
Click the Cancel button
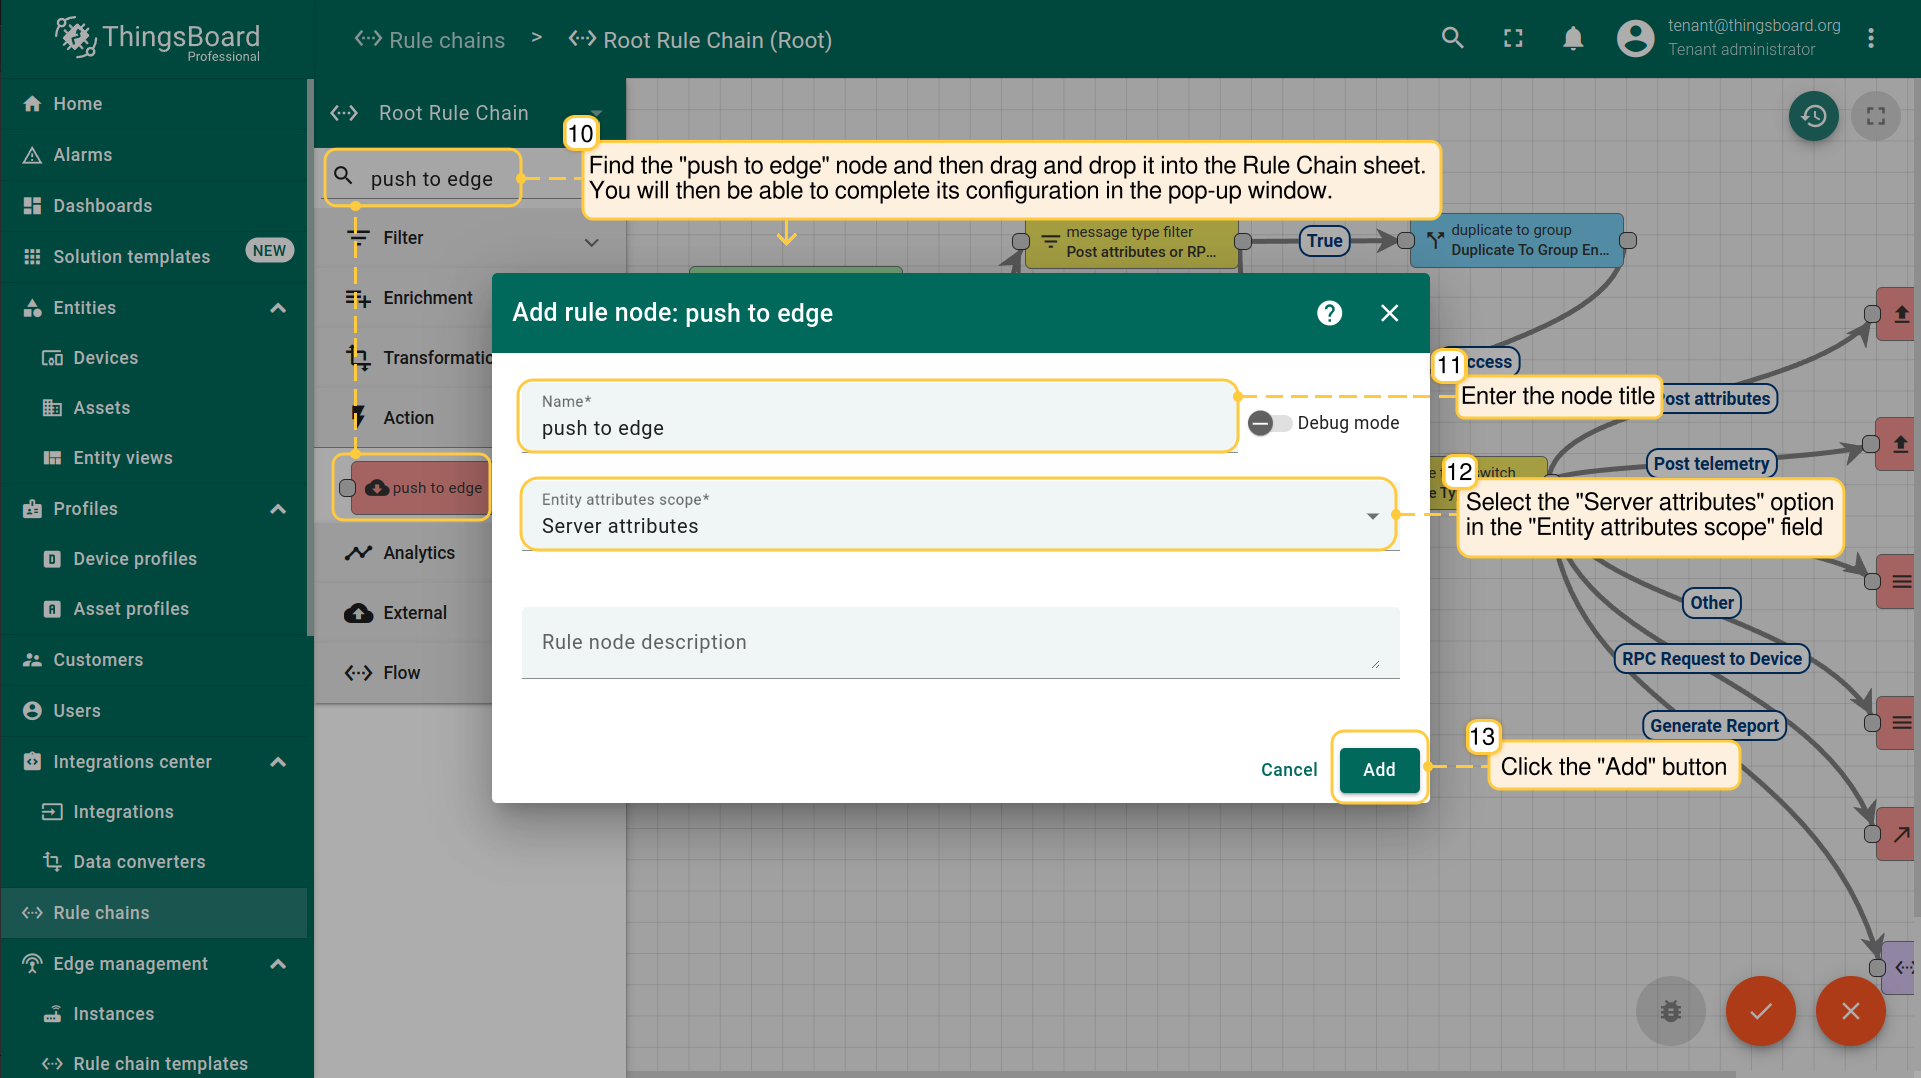click(1288, 770)
